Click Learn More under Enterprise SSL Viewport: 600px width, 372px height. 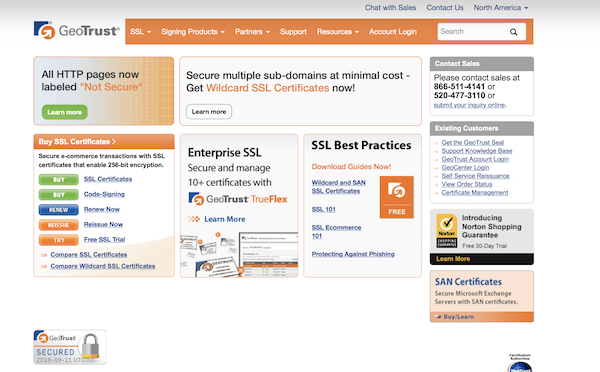225,219
